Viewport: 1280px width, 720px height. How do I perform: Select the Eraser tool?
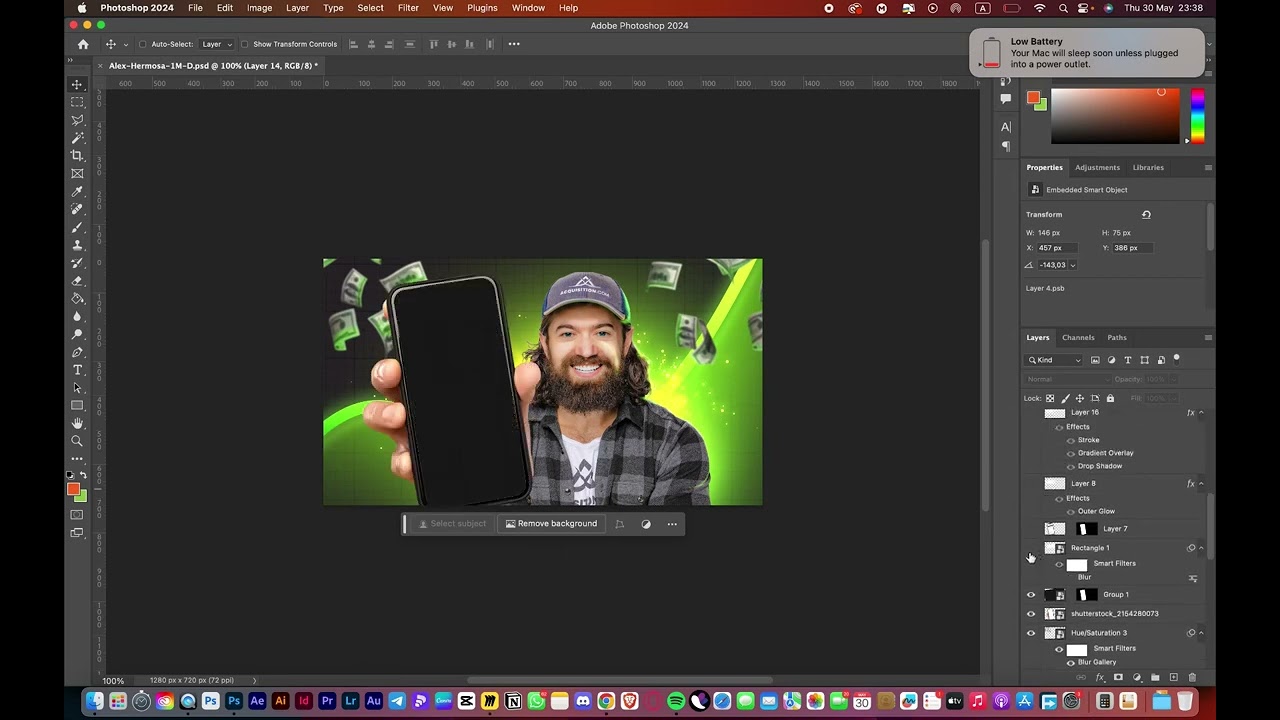coord(77,281)
